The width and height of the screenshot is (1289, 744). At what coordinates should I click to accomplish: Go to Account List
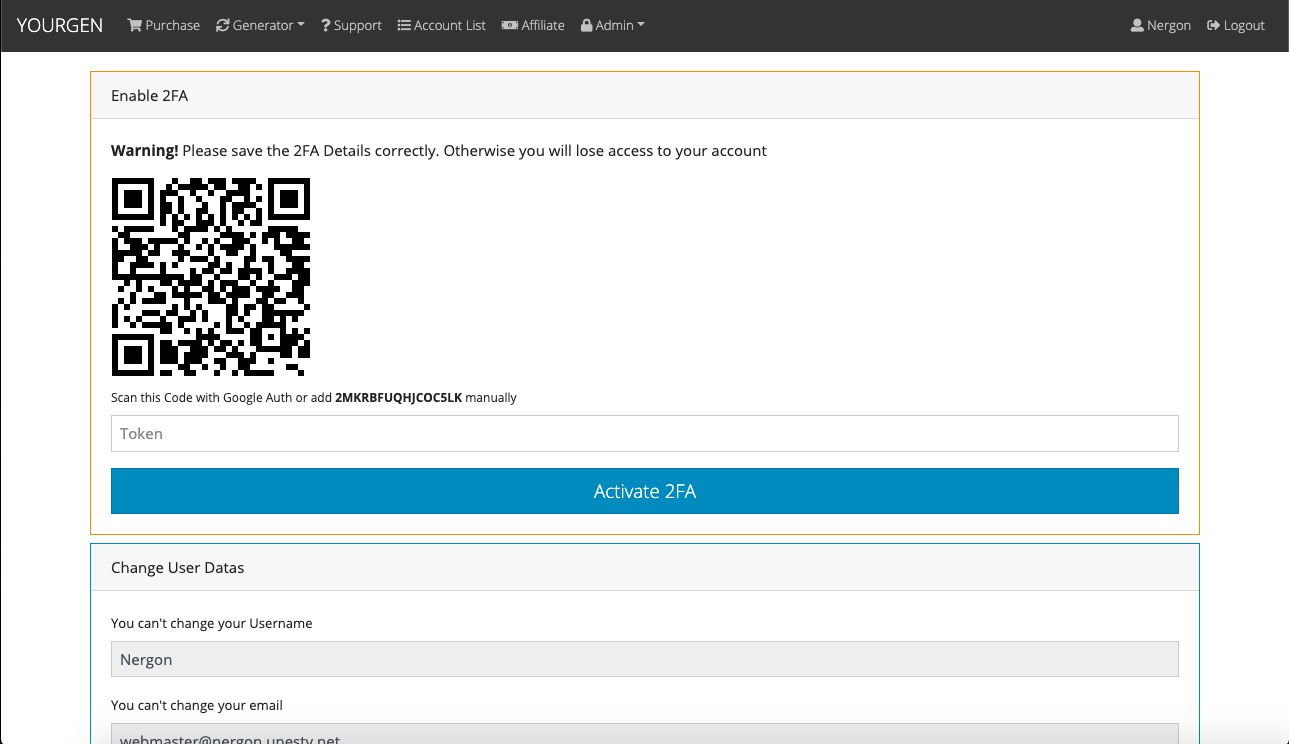442,25
